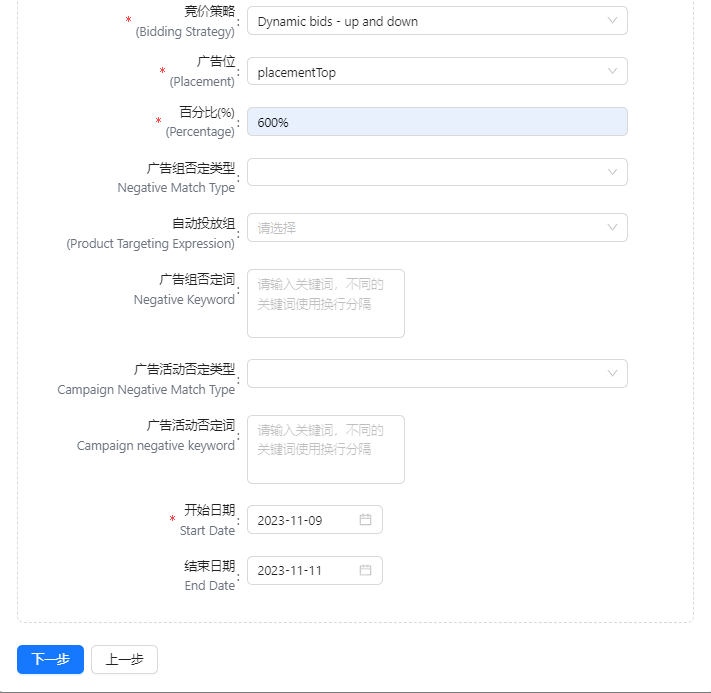Focus the Negative Keyword text area
Viewport: 711px width, 693px height.
pos(326,303)
